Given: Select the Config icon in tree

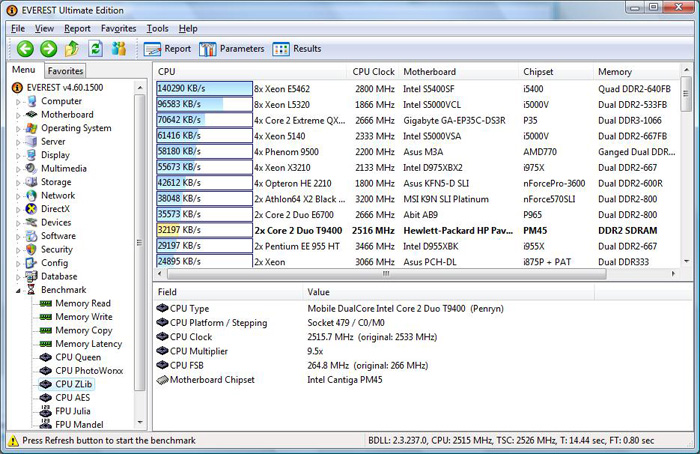Looking at the screenshot, I should (31, 263).
